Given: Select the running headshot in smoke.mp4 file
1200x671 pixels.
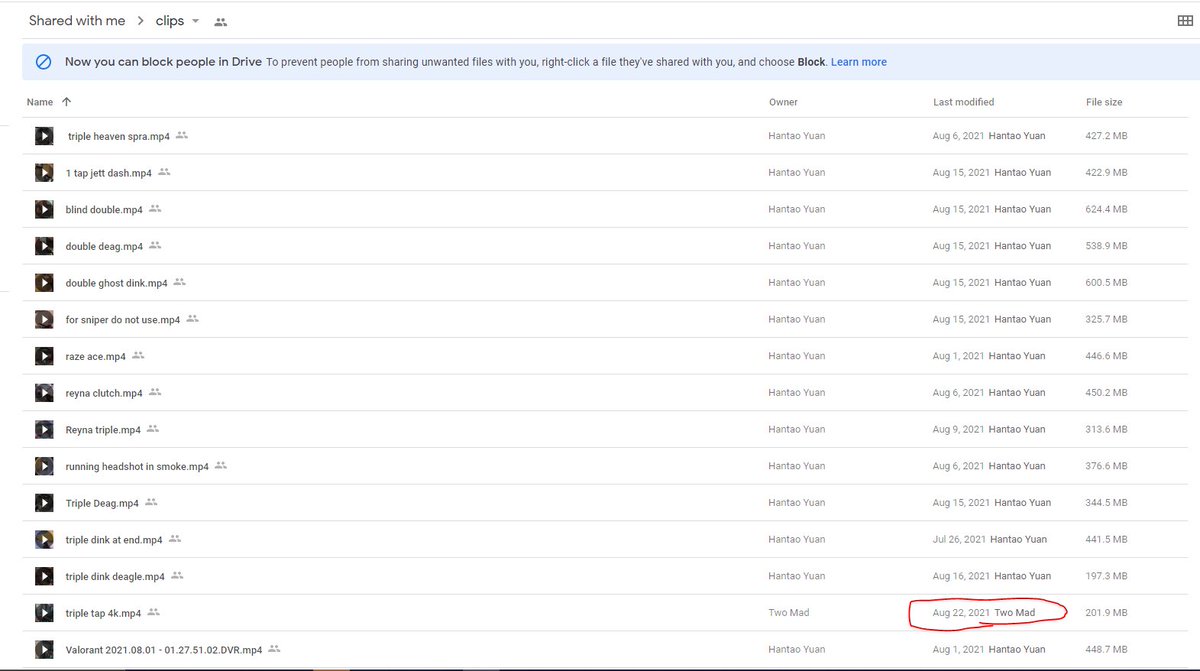Looking at the screenshot, I should coord(137,467).
